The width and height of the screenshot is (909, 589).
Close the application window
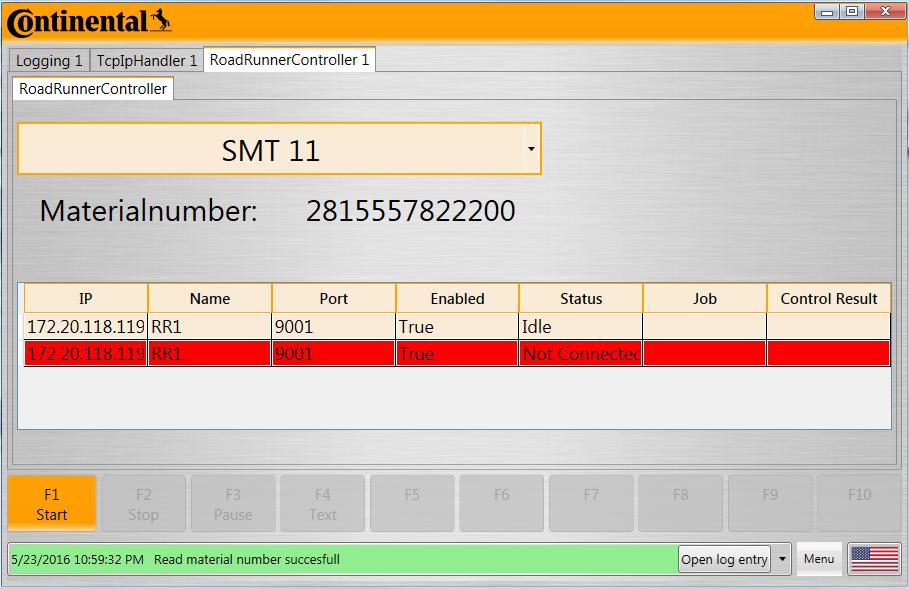coord(885,12)
